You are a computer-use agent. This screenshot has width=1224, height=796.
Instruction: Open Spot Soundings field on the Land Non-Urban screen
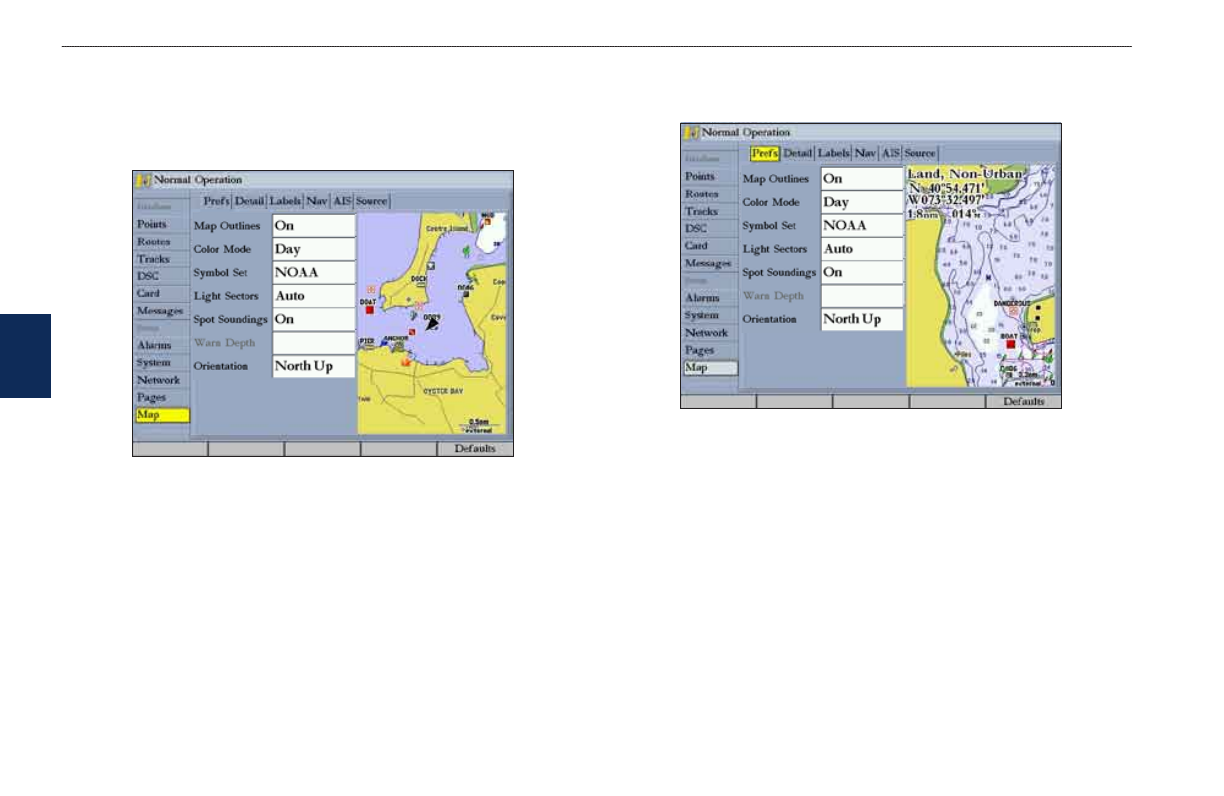862,272
